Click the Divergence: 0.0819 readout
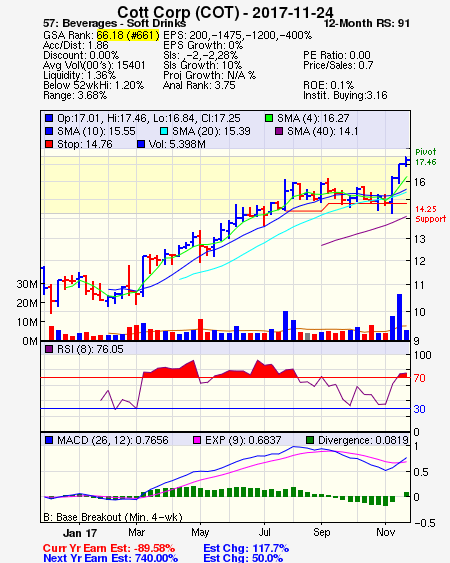 pos(363,440)
